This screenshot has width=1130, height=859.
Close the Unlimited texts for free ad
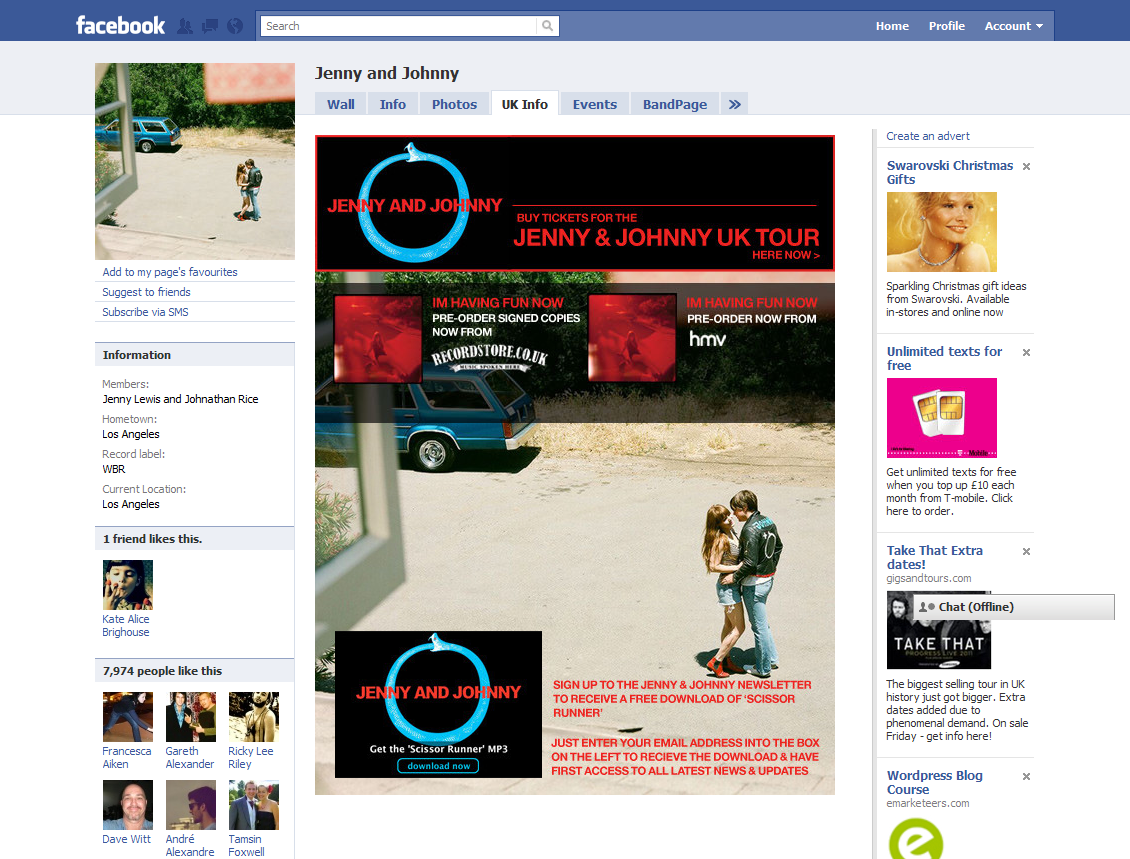pos(1026,352)
